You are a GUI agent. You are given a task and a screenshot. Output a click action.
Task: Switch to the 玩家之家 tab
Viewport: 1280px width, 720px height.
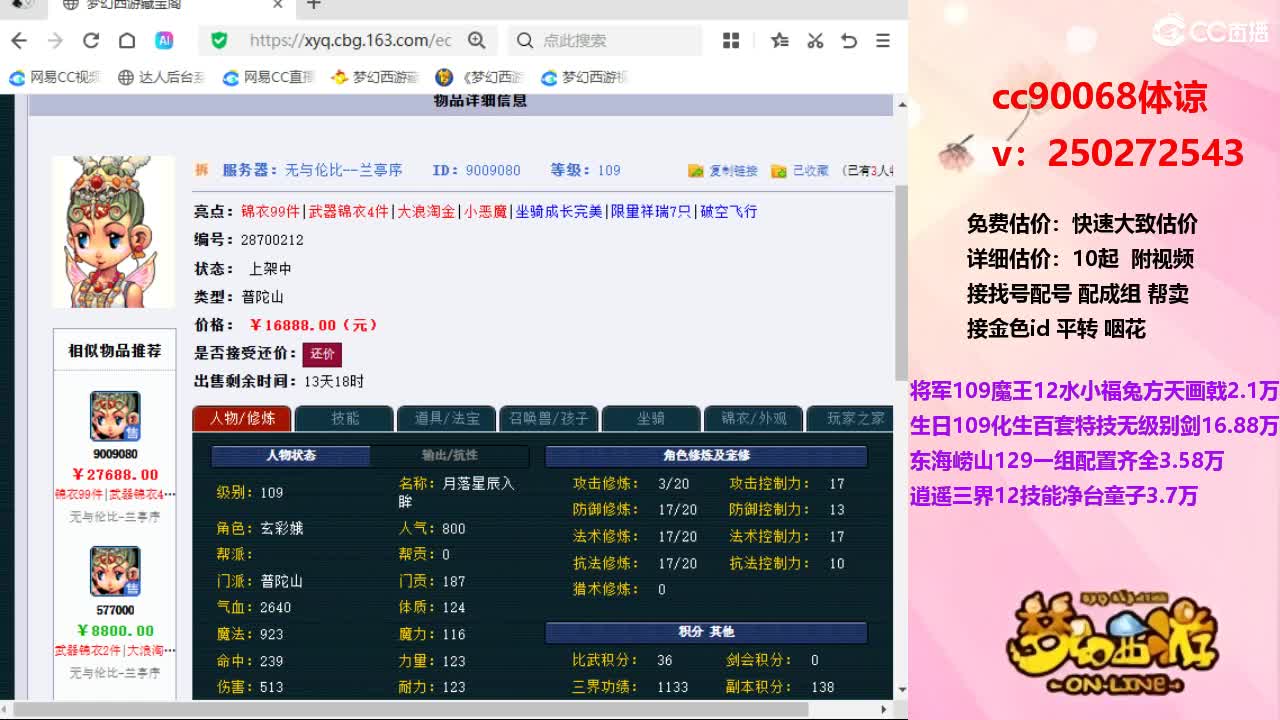pyautogui.click(x=850, y=418)
